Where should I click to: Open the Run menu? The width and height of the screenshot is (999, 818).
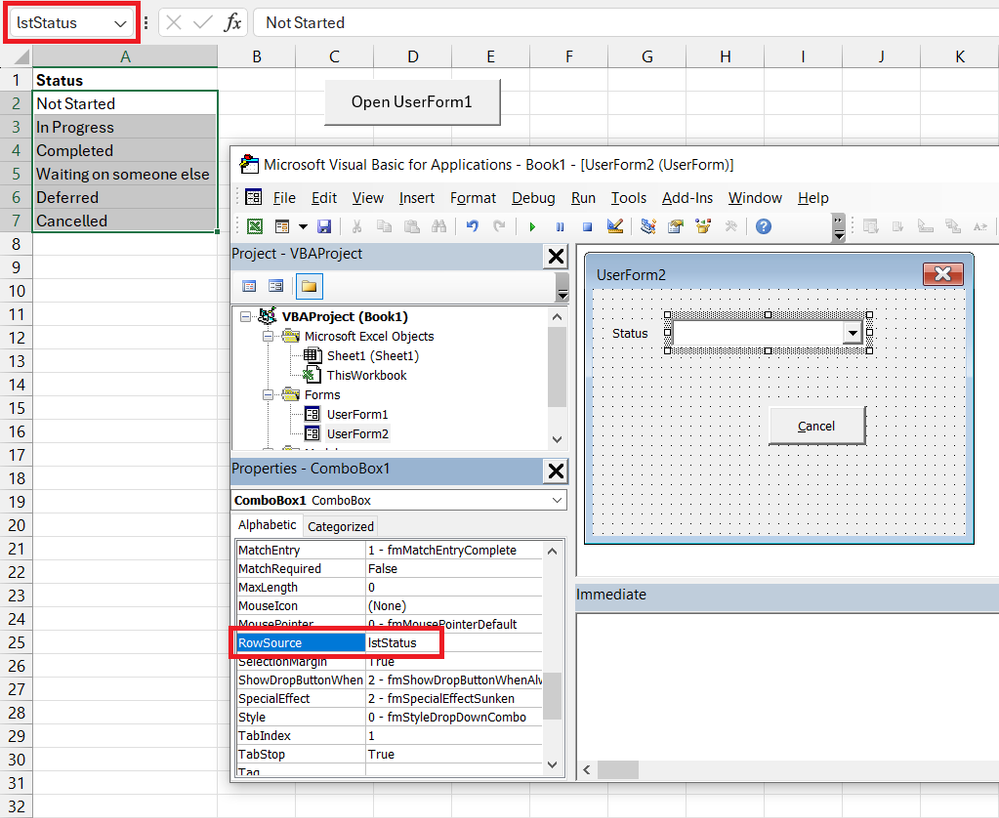point(583,198)
